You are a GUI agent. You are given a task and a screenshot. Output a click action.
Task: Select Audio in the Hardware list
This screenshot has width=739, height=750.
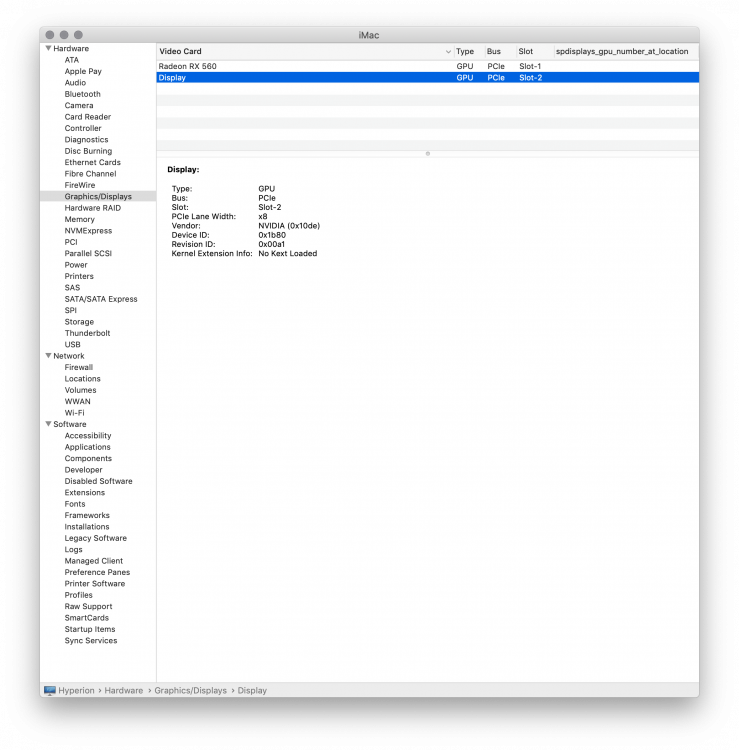click(x=75, y=83)
